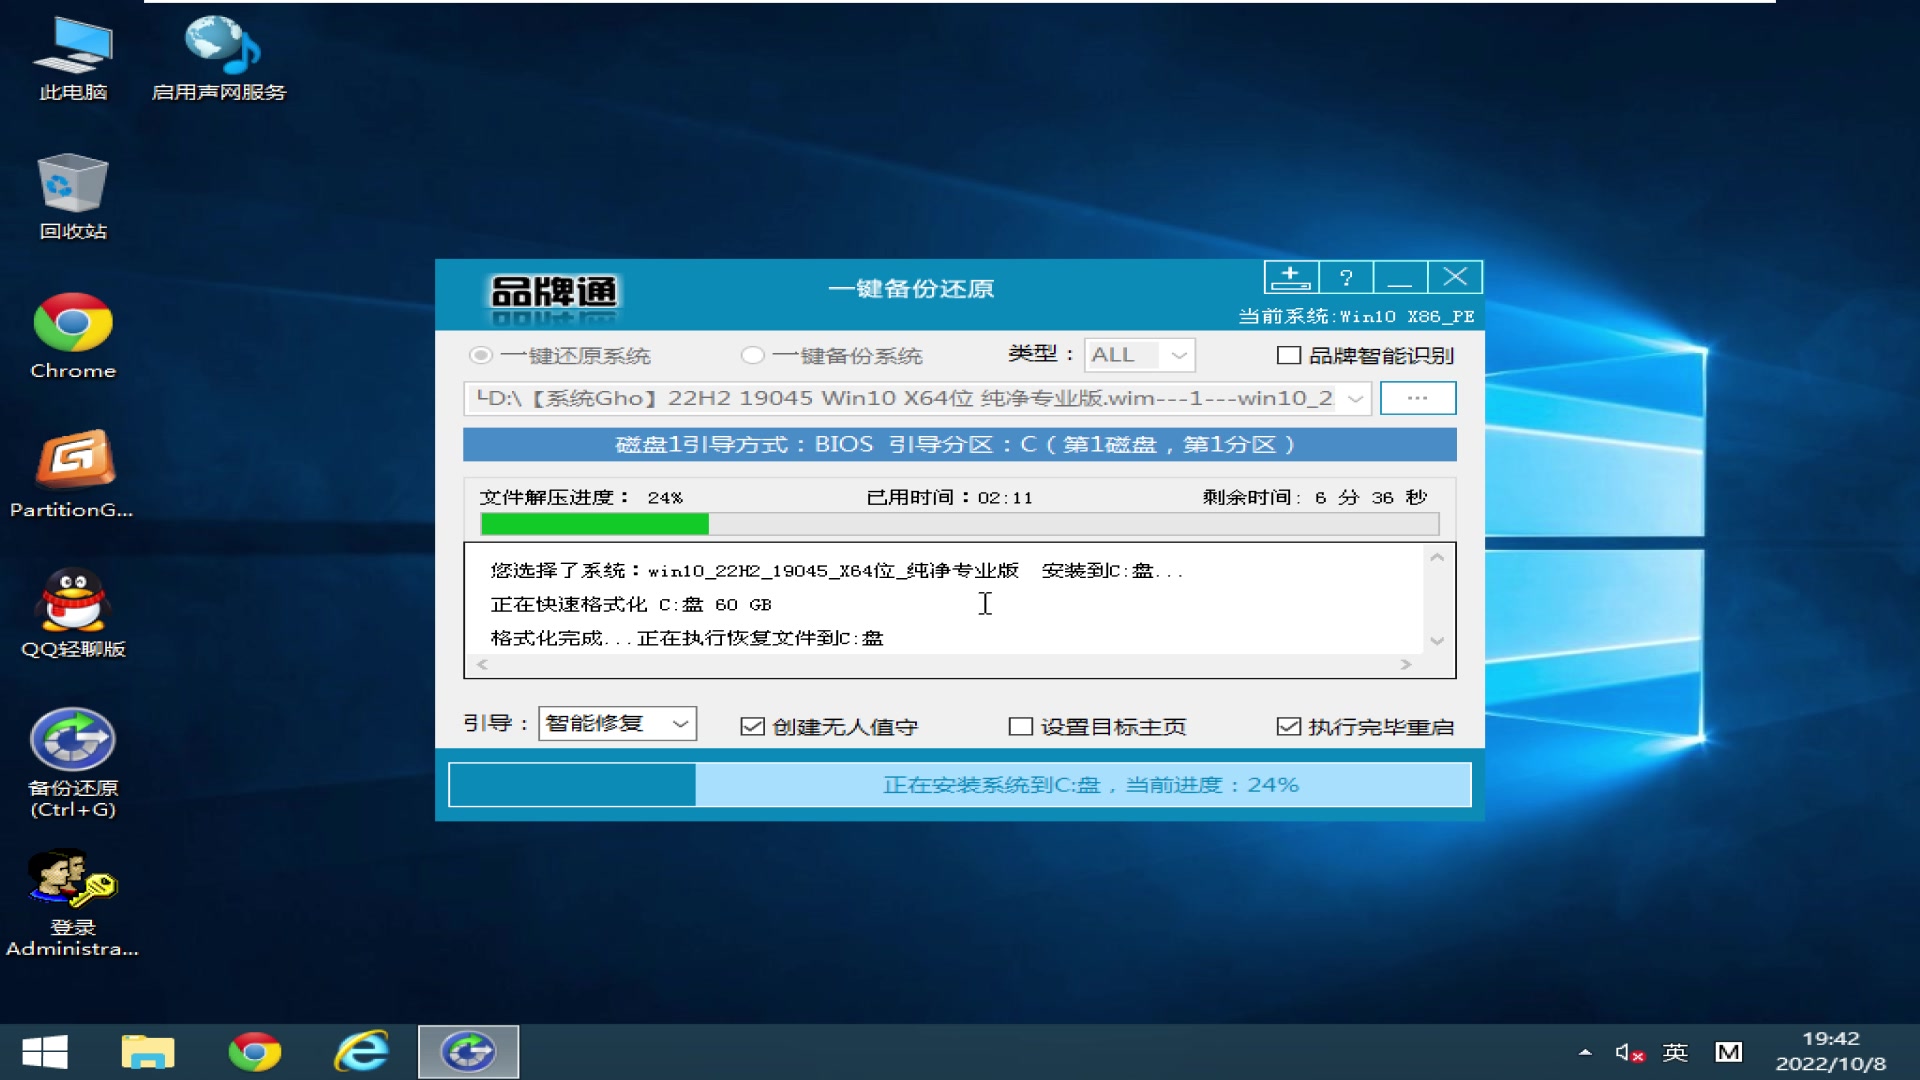This screenshot has width=1920, height=1080.
Task: Open File Explorer from the taskbar
Action: pyautogui.click(x=148, y=1052)
